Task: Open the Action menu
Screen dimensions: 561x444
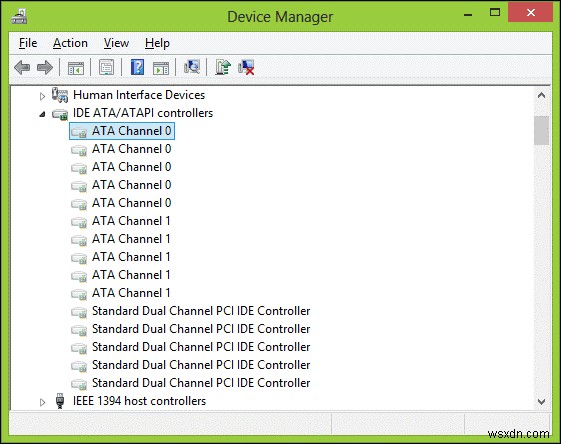Action: 70,43
